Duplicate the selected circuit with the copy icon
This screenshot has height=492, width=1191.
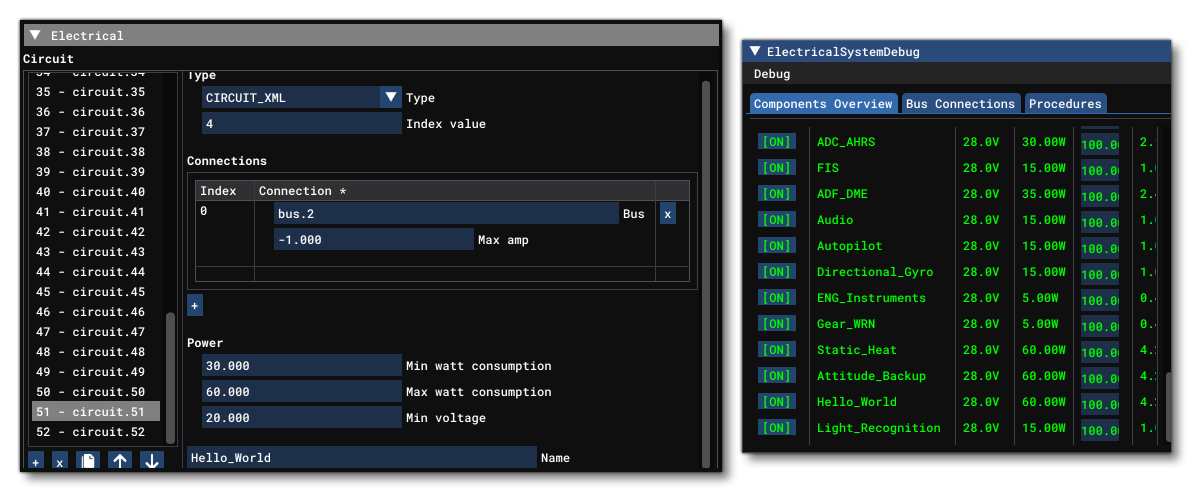[x=89, y=461]
